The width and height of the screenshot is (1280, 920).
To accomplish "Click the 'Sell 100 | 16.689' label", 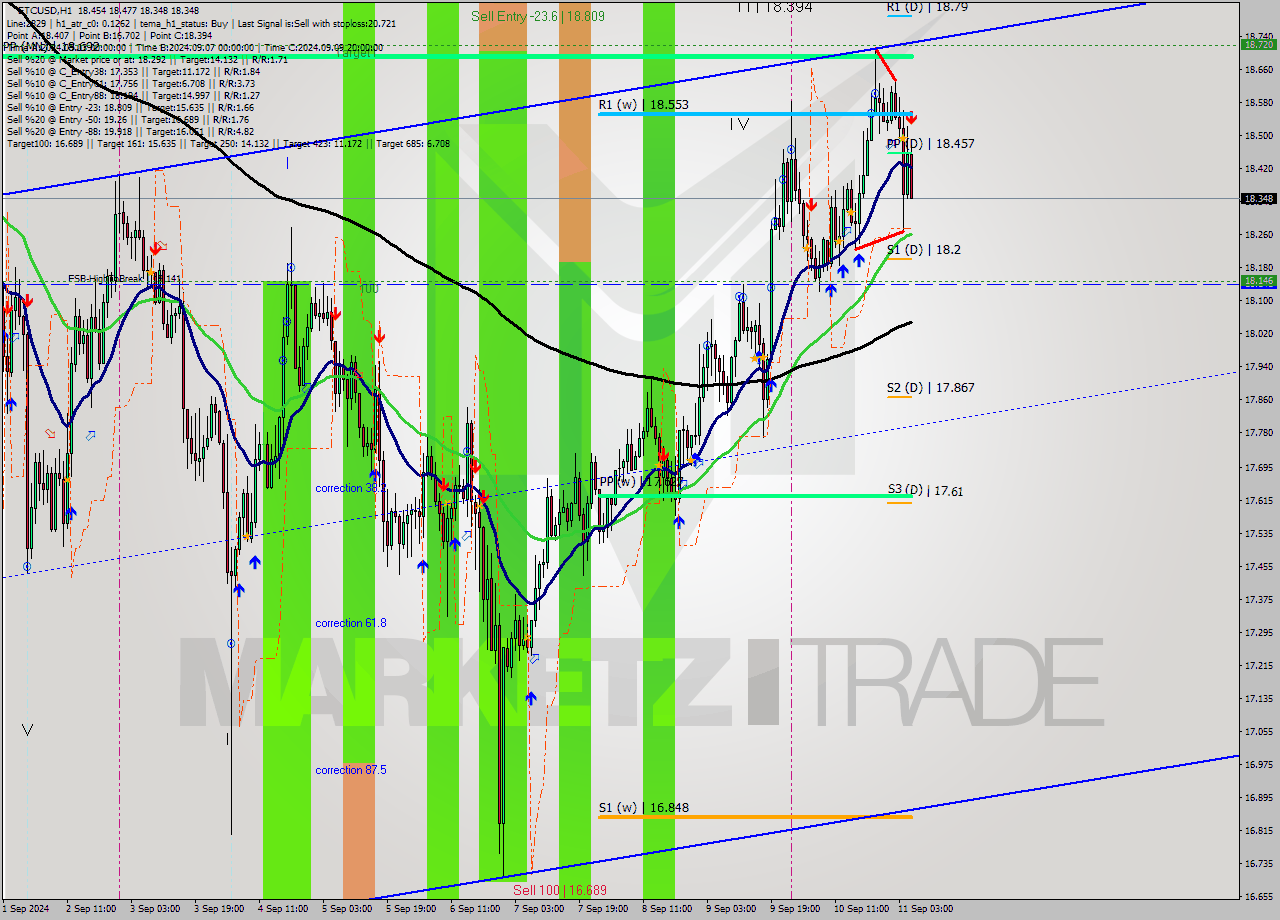I will coord(559,890).
